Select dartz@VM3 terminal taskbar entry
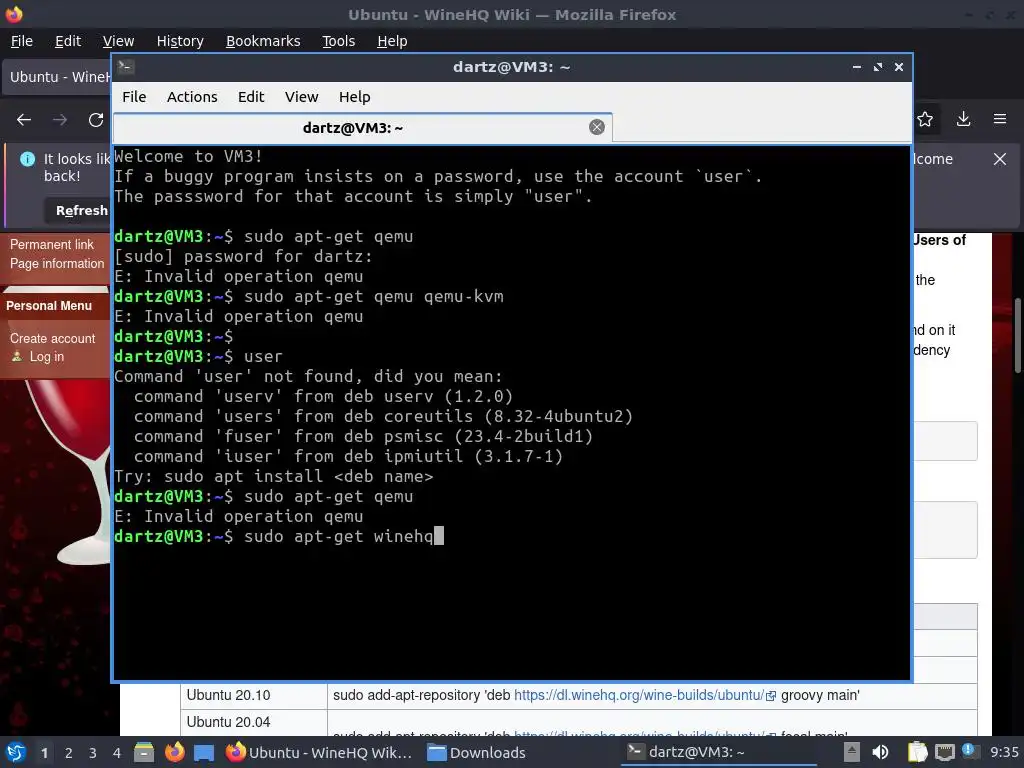1024x768 pixels. (x=718, y=752)
